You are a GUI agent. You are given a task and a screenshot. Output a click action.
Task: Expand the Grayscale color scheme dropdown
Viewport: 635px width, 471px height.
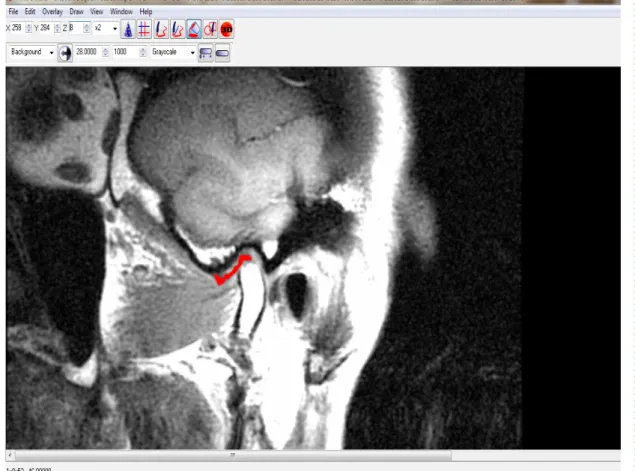(x=173, y=52)
